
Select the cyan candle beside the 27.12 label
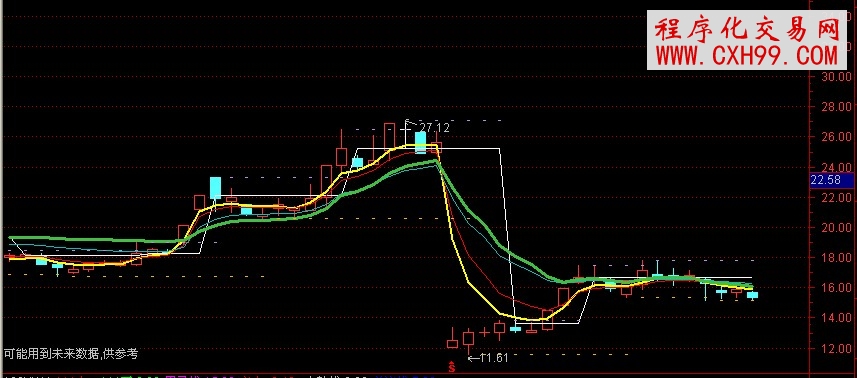[x=420, y=142]
